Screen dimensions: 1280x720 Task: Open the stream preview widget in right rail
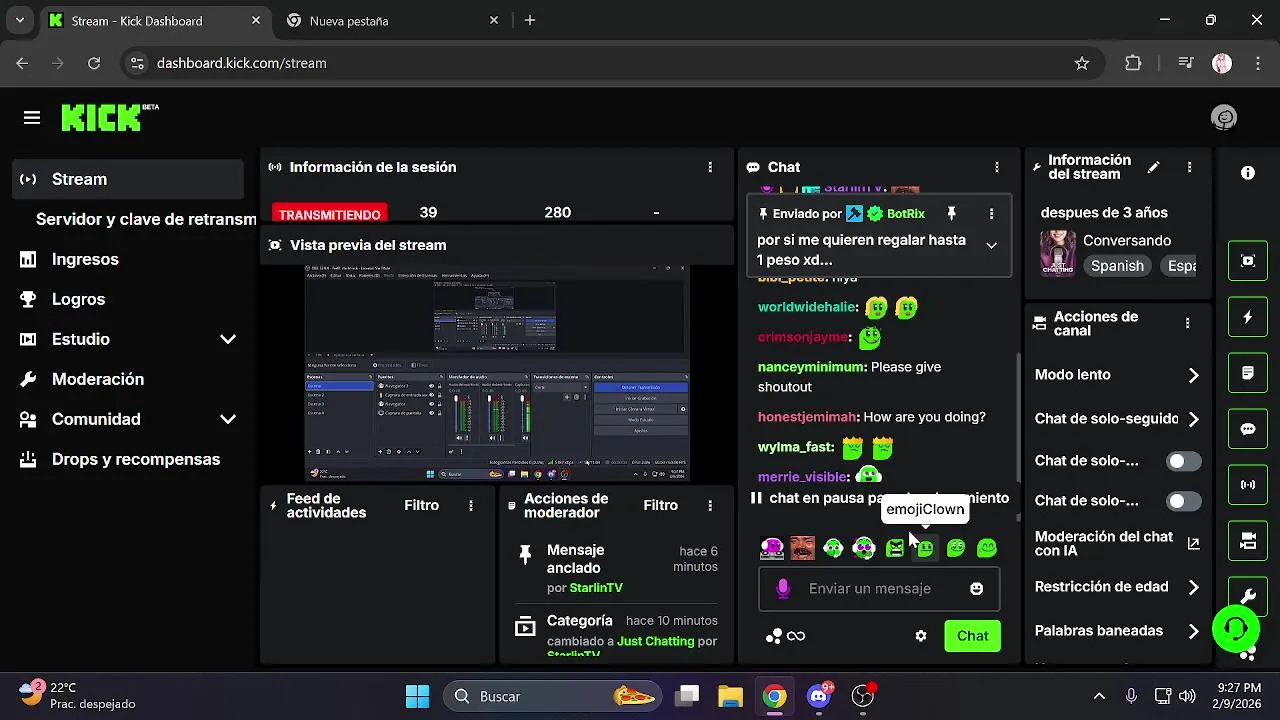pos(1248,261)
